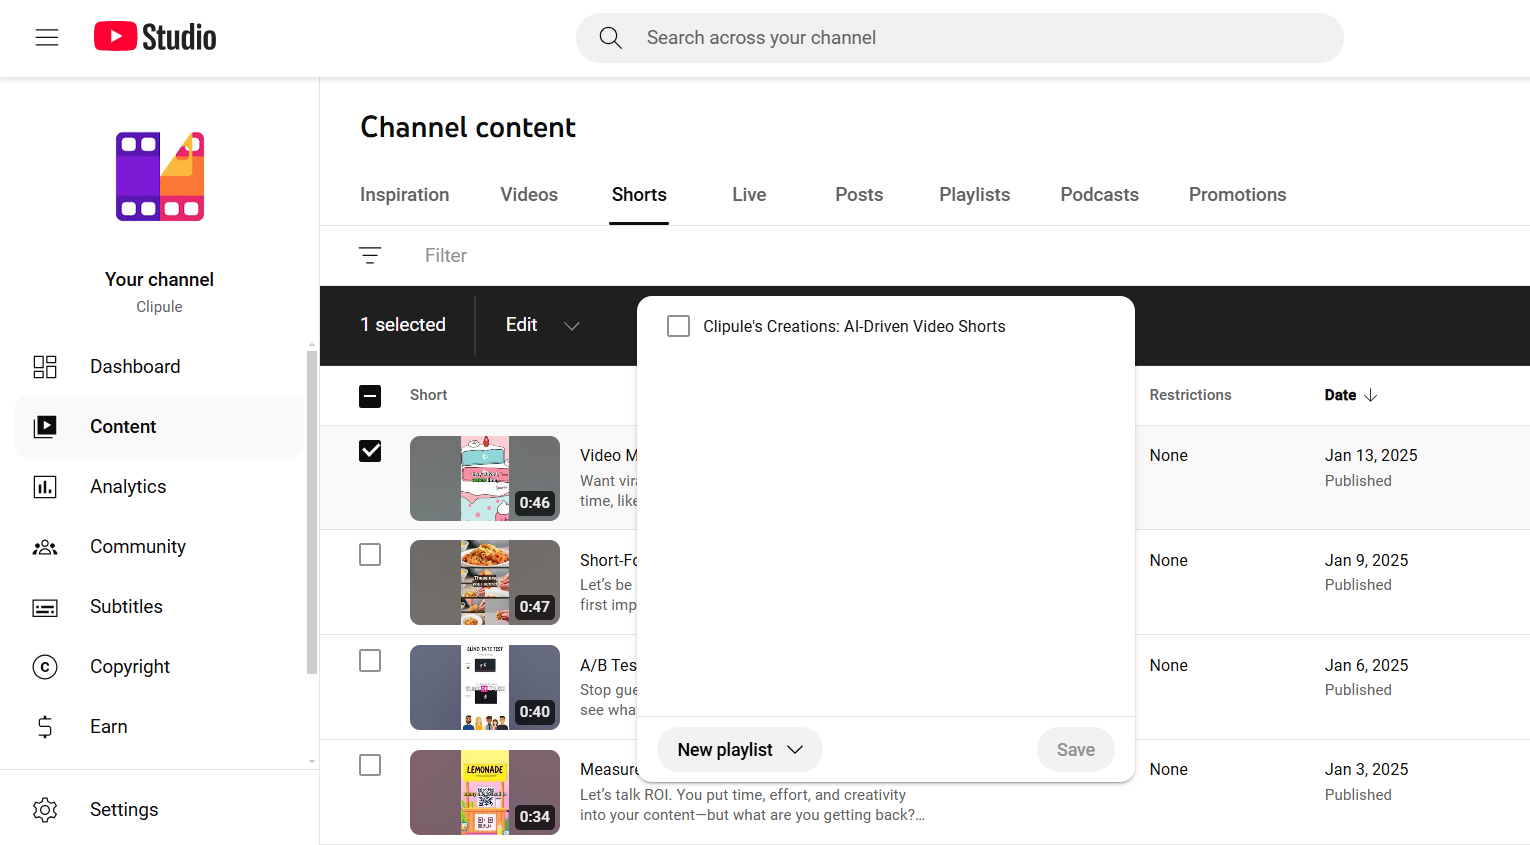Switch to the Videos tab
1530x845 pixels.
point(529,195)
